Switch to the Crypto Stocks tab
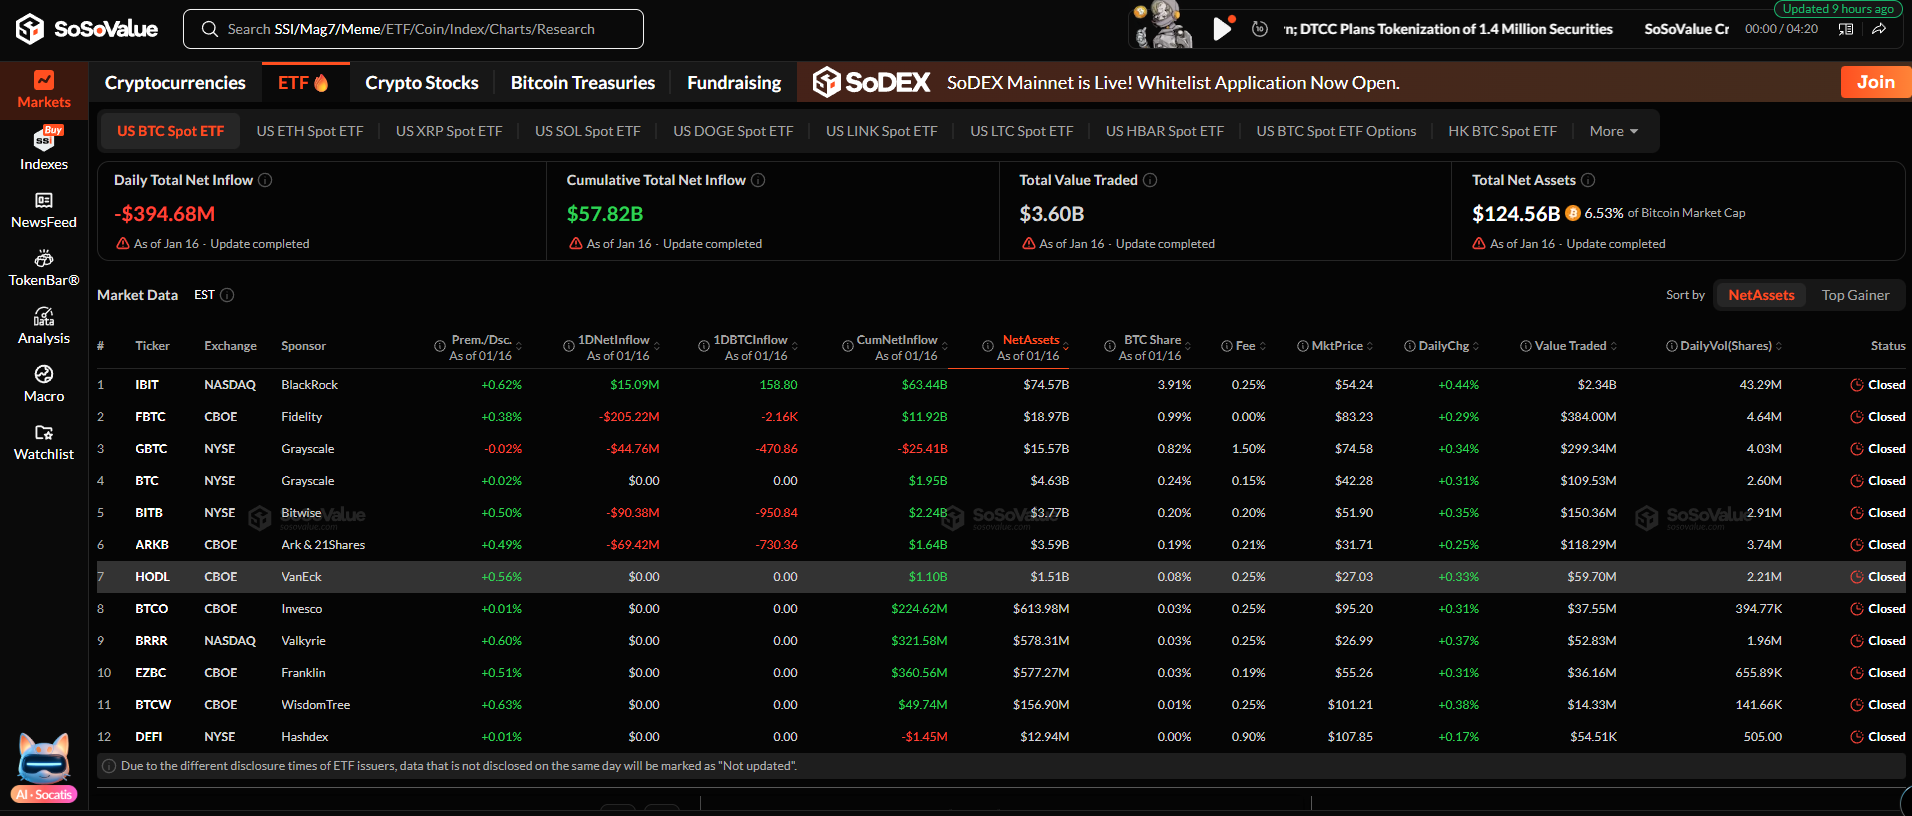The height and width of the screenshot is (816, 1912). pos(421,83)
